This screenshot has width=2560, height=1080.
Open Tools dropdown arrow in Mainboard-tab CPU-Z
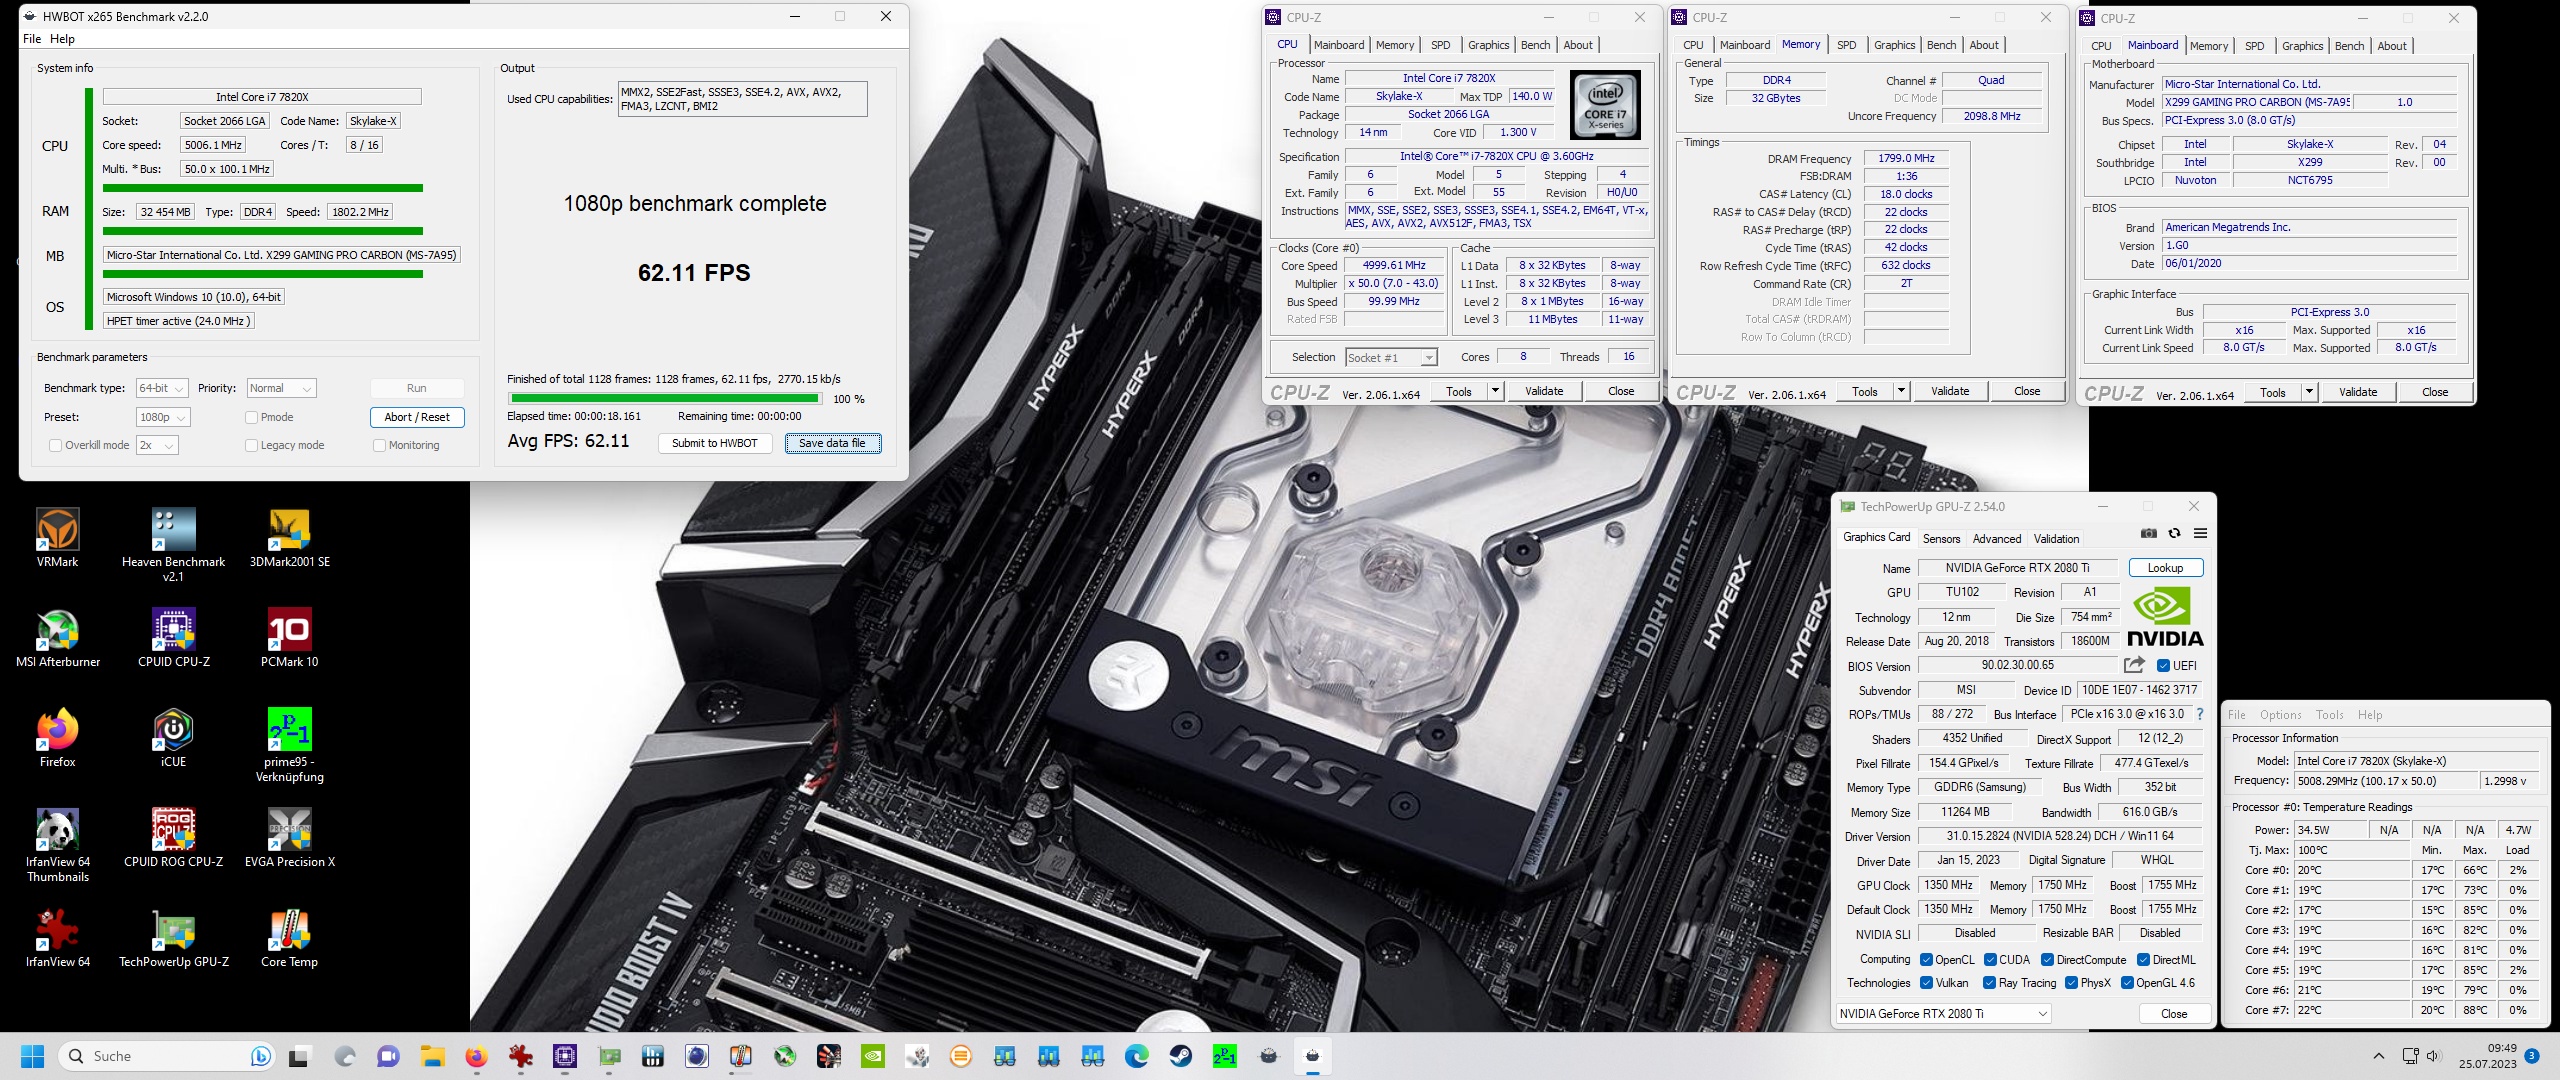tap(2309, 392)
